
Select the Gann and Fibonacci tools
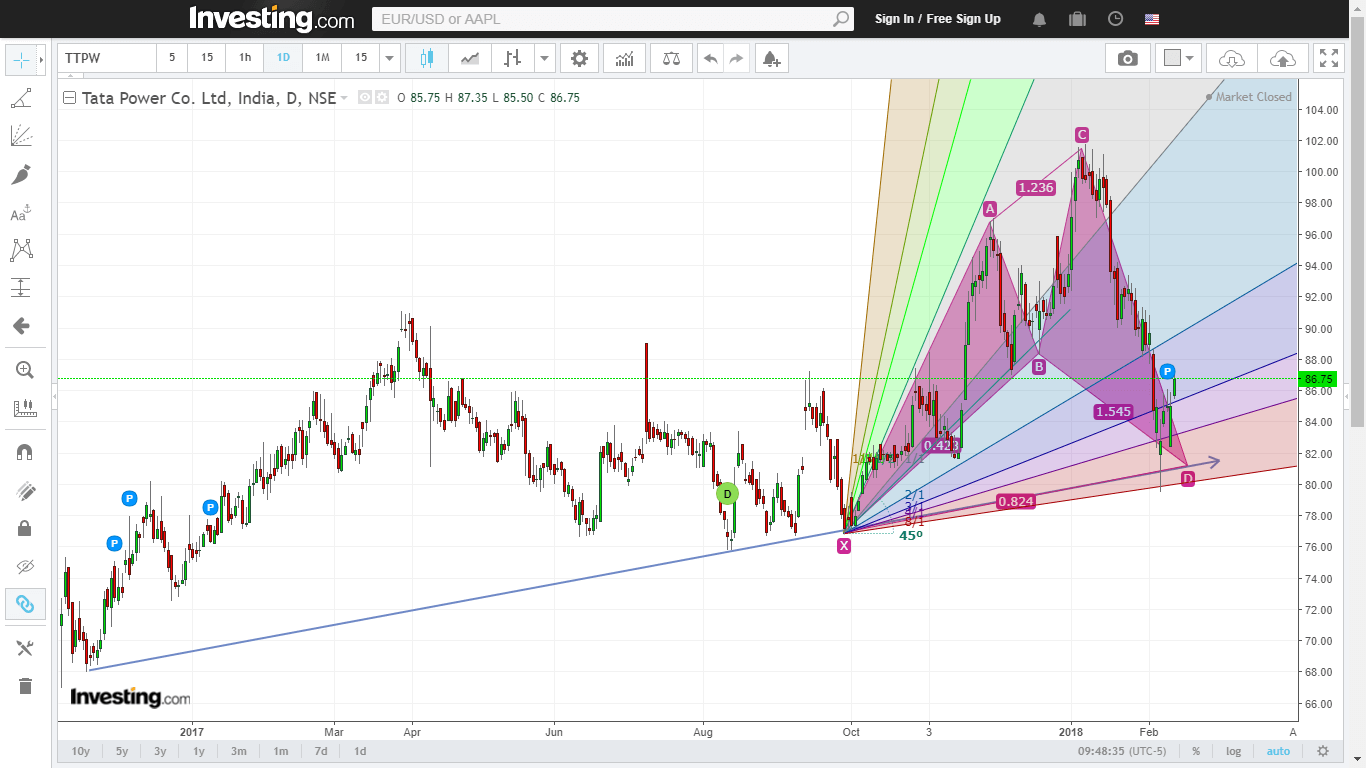pyautogui.click(x=21, y=136)
